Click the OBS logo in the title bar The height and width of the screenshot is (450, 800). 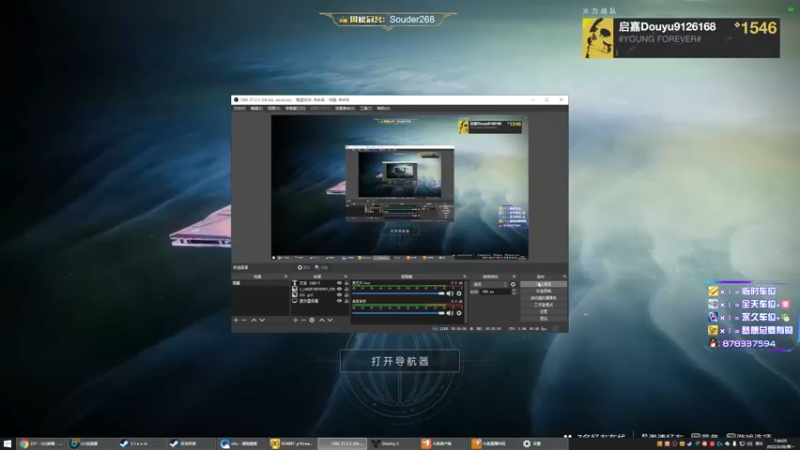[x=236, y=100]
